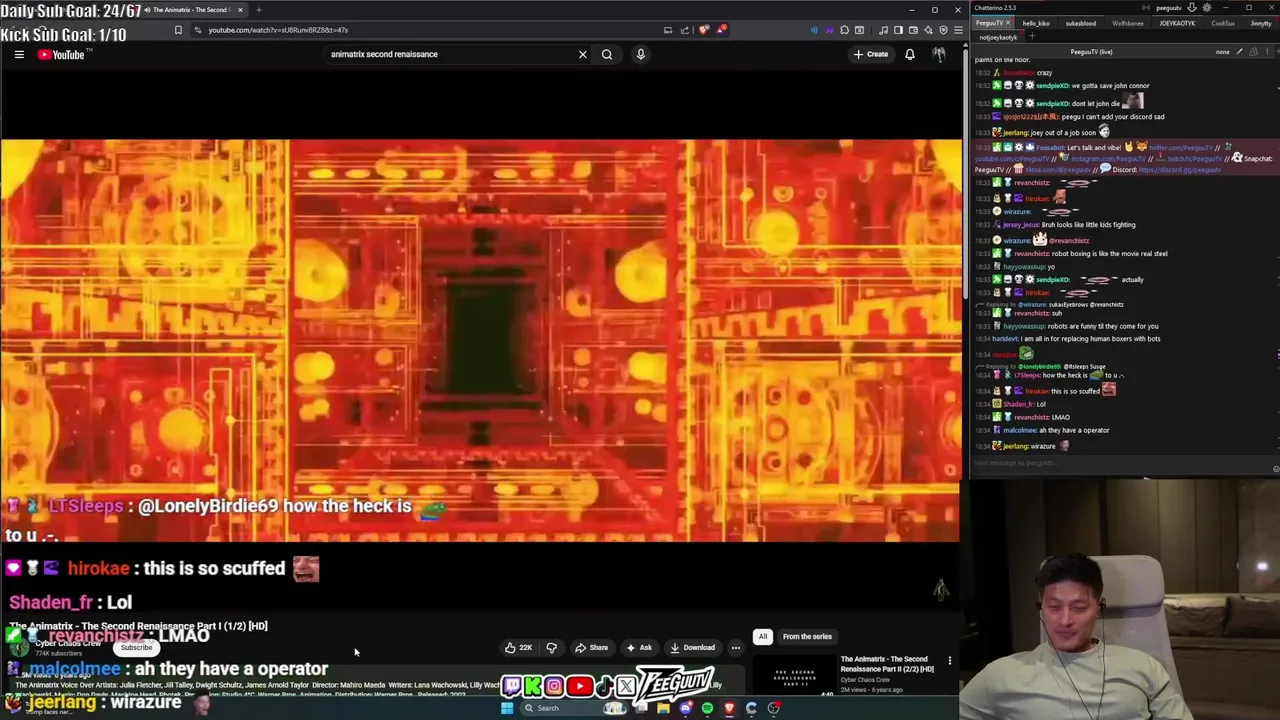This screenshot has height=720, width=1280.
Task: Open more actions three-dot menu under video
Action: 736,648
